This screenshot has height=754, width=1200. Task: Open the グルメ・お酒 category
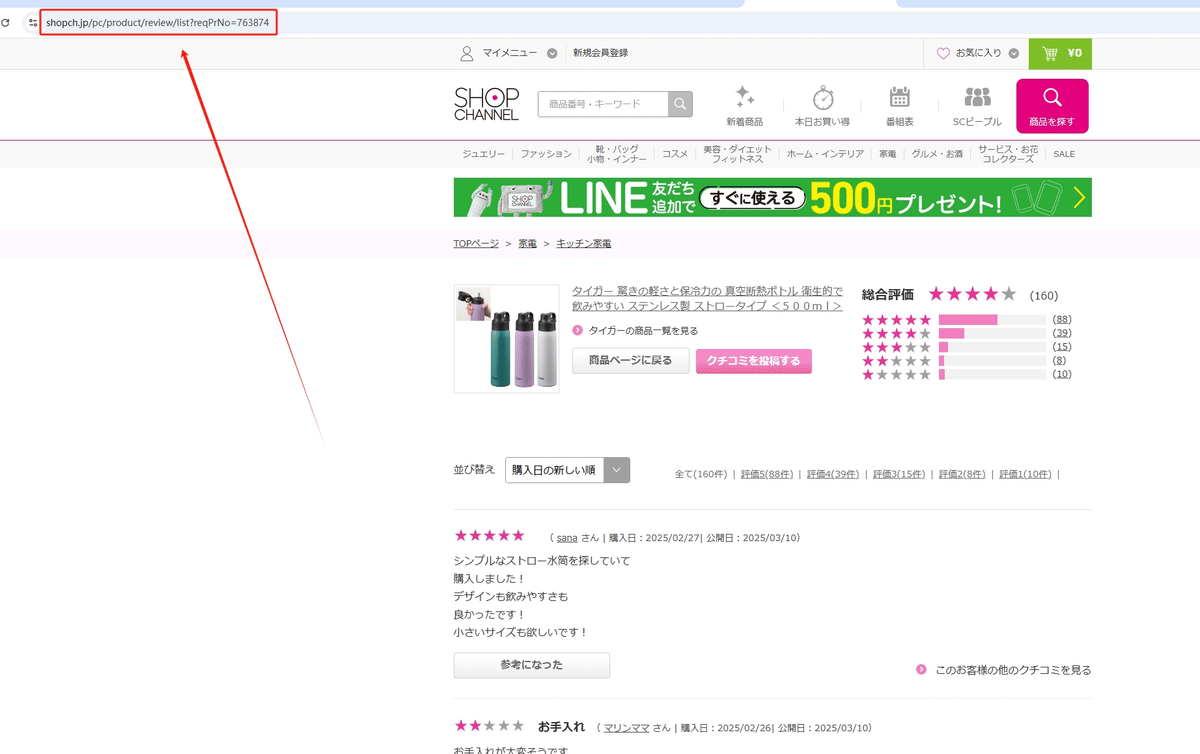click(x=937, y=154)
